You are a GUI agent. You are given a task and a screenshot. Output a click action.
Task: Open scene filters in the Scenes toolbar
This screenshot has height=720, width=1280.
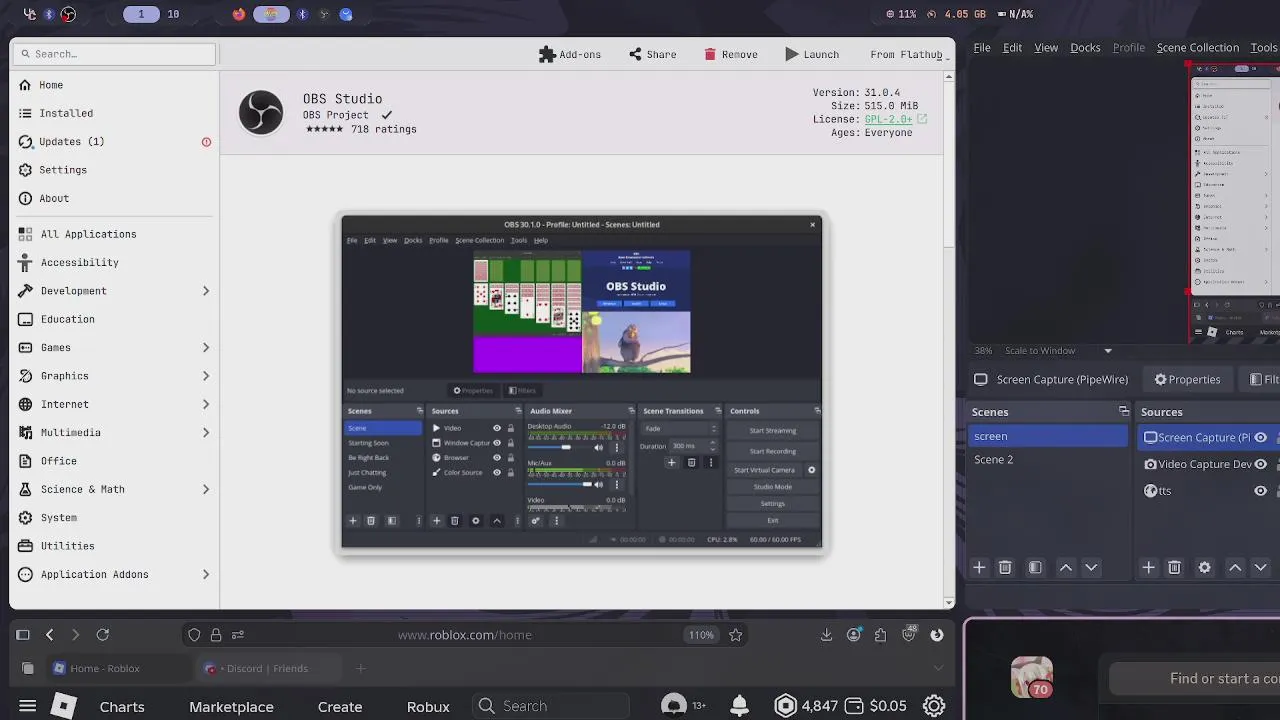pos(1035,568)
